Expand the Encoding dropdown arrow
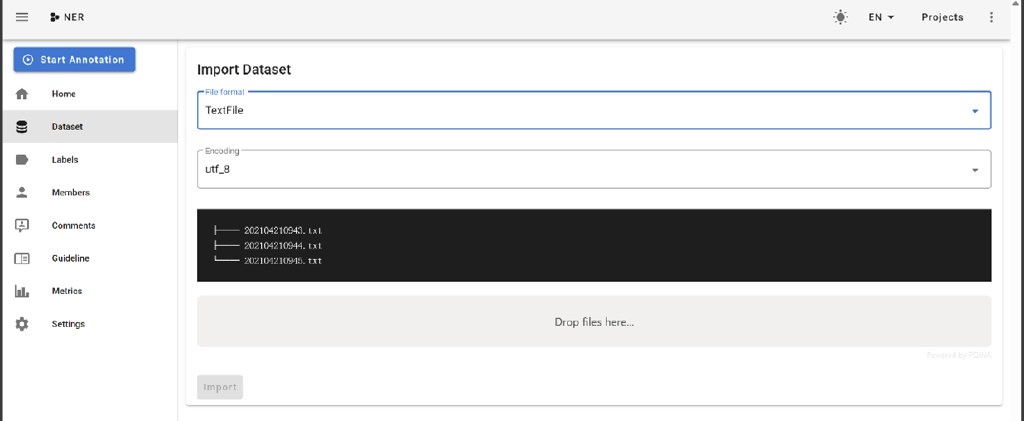 [975, 170]
